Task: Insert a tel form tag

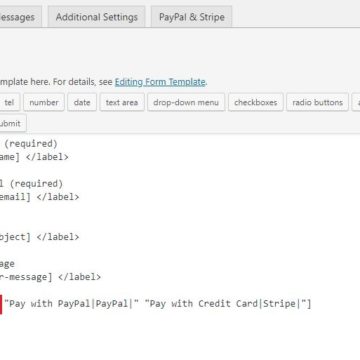Action: (x=10, y=102)
